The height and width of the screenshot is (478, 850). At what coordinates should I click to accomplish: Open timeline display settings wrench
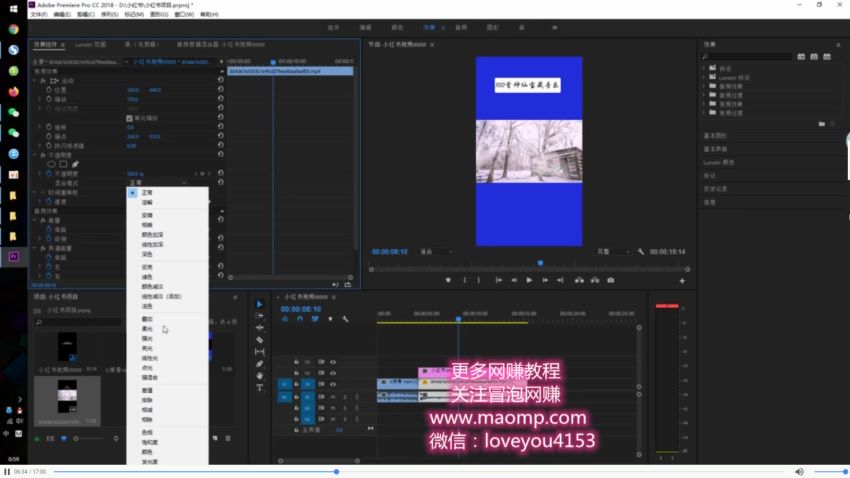click(x=345, y=319)
